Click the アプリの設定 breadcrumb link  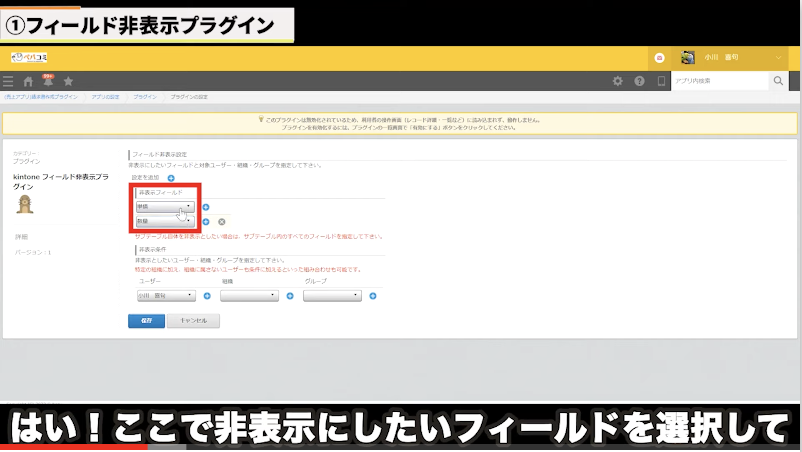pos(105,97)
